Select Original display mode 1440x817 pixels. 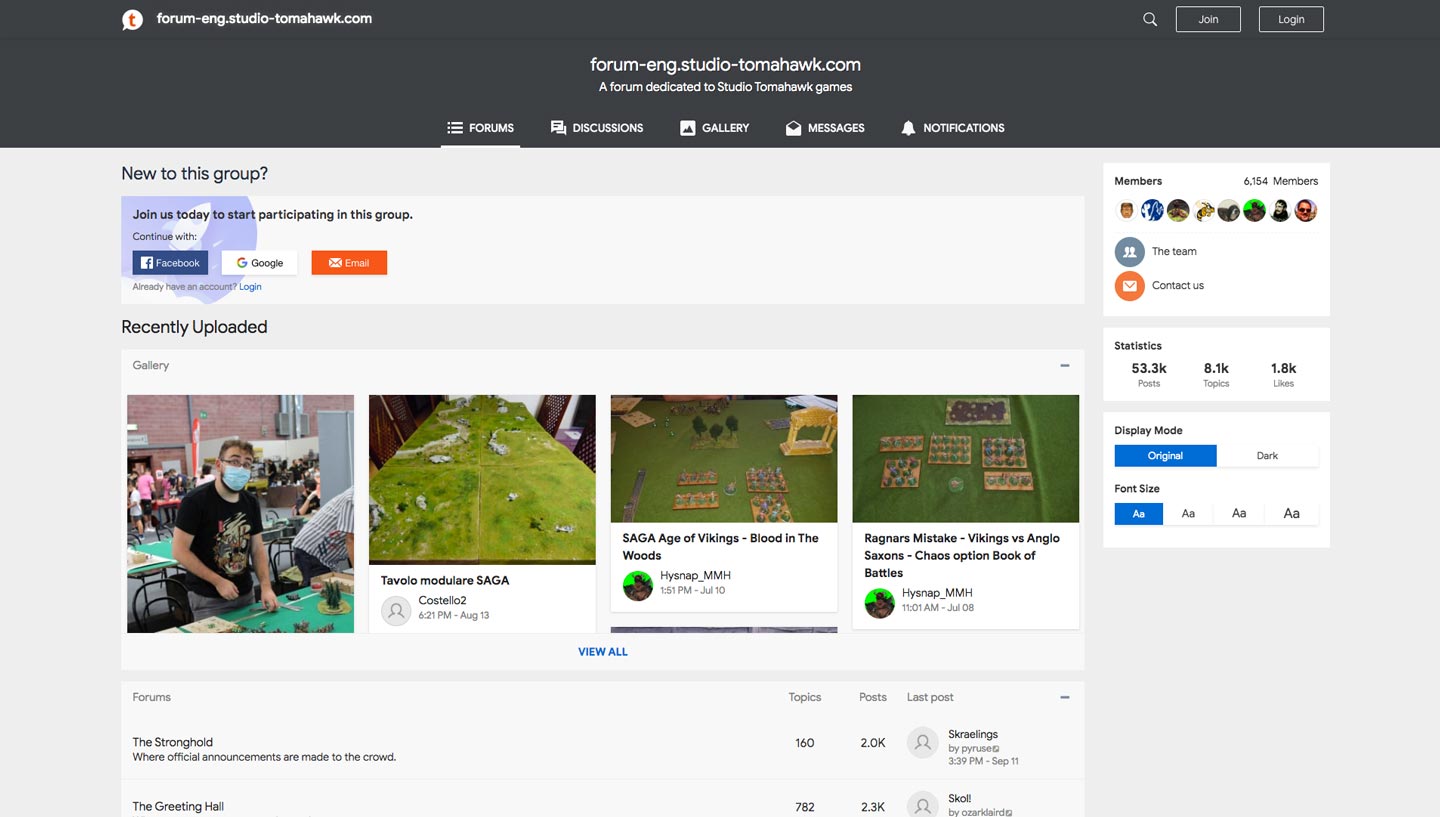coord(1165,456)
